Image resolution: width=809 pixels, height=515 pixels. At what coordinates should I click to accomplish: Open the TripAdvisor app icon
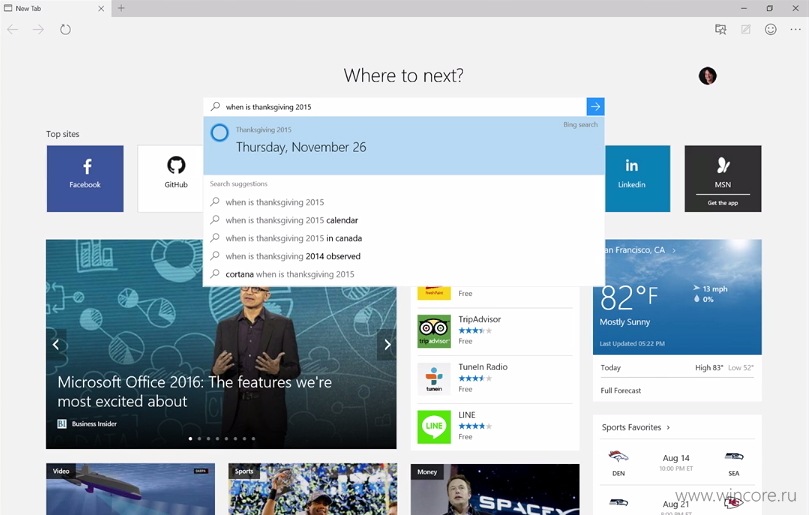434,331
